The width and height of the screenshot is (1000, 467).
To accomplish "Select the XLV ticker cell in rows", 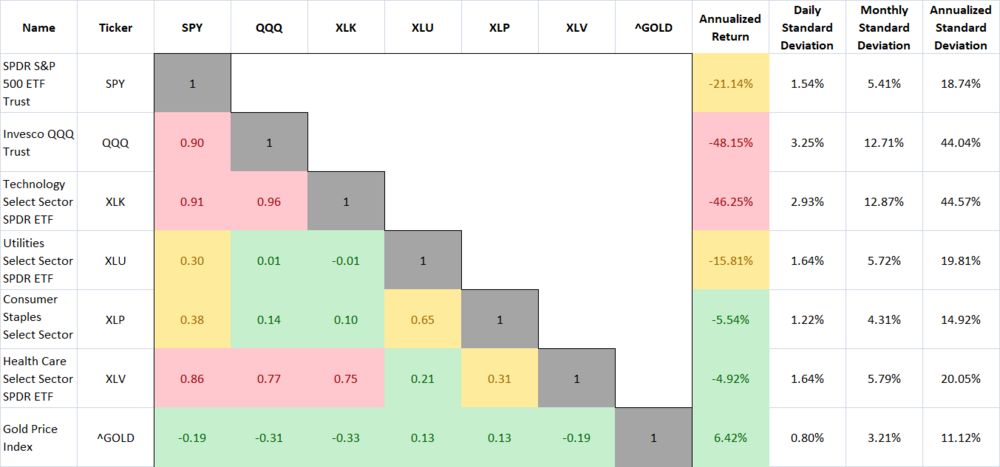I will coord(115,378).
